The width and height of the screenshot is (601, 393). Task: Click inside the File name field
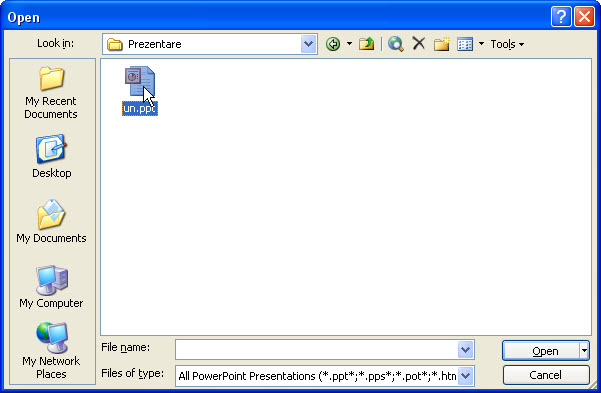click(x=317, y=350)
